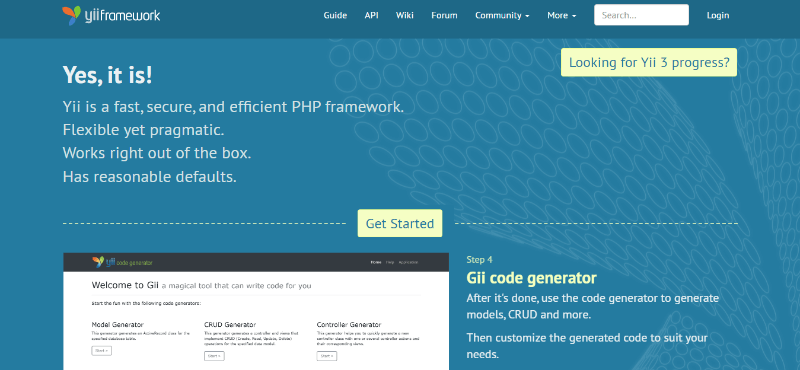Click the Yii framework logo
This screenshot has width=800, height=370.
tap(111, 16)
